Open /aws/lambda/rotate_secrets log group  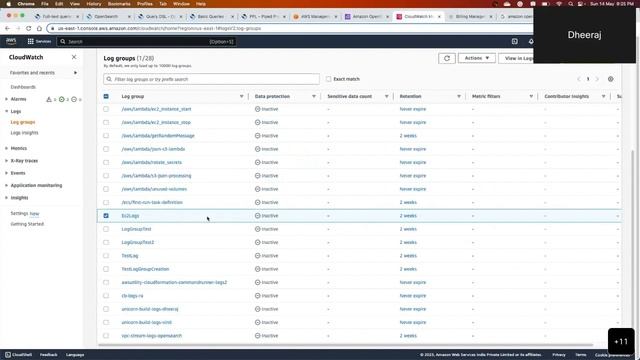pos(151,162)
